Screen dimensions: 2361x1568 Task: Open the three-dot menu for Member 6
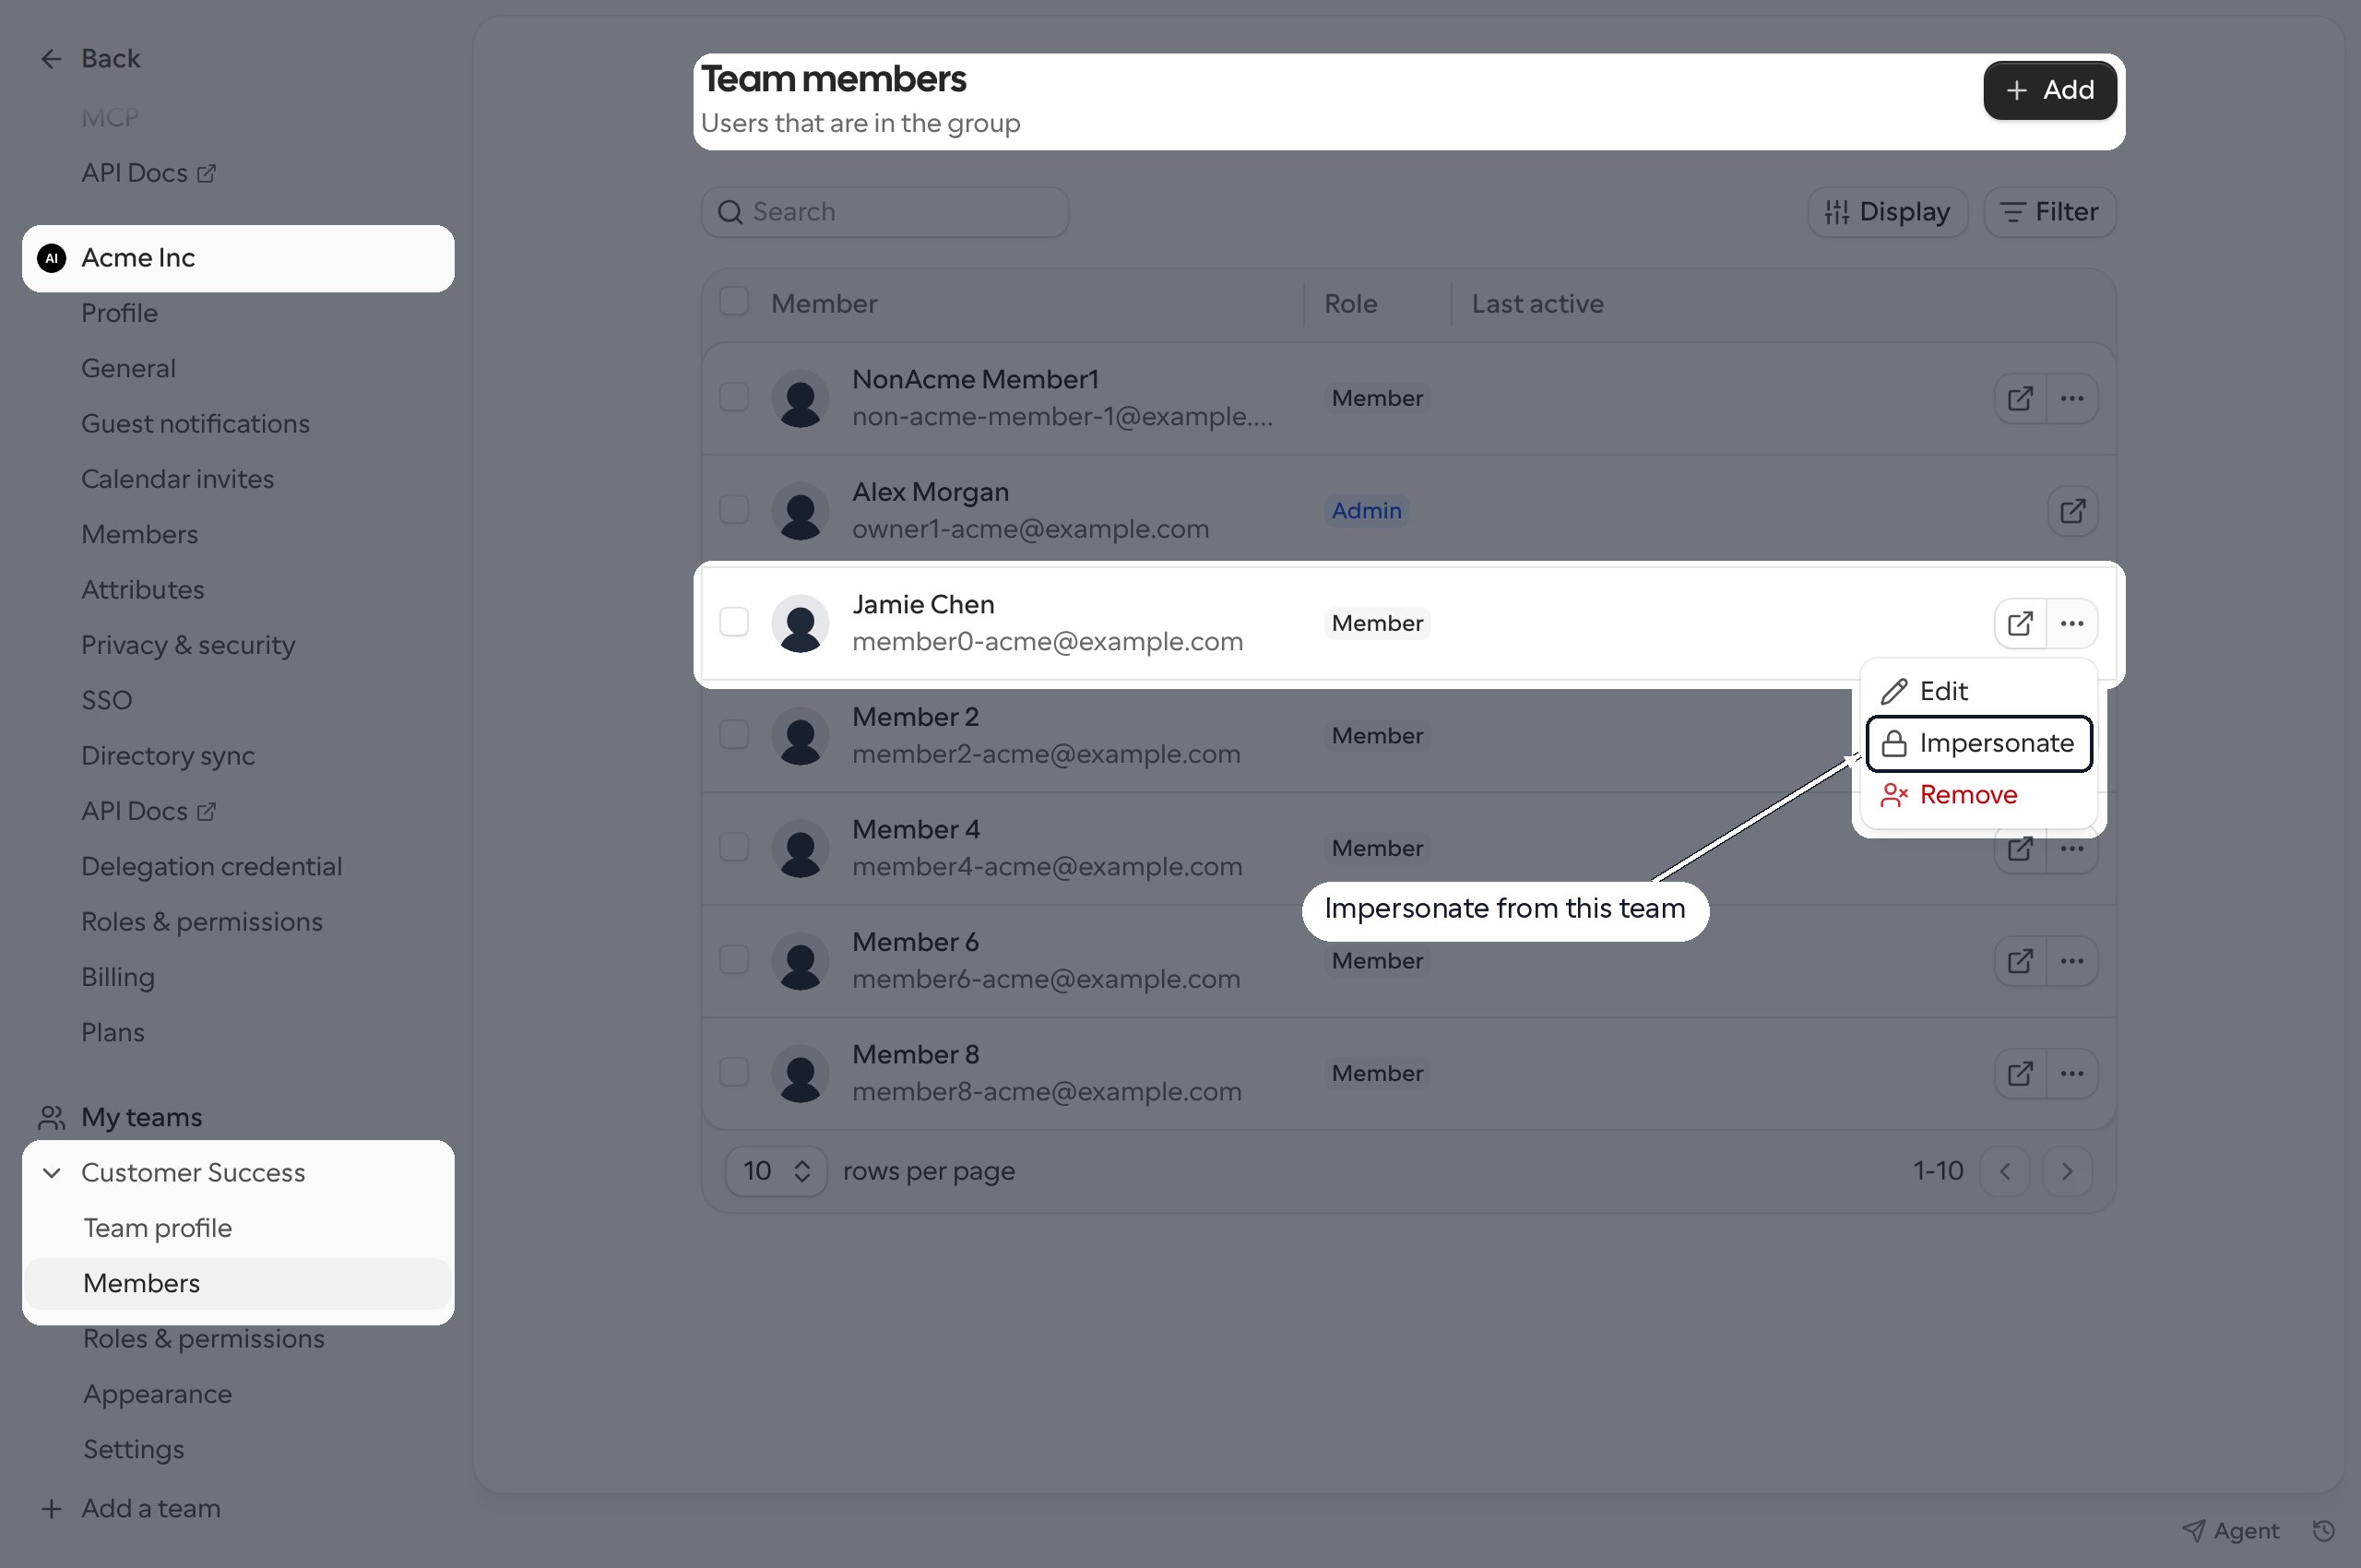2072,961
